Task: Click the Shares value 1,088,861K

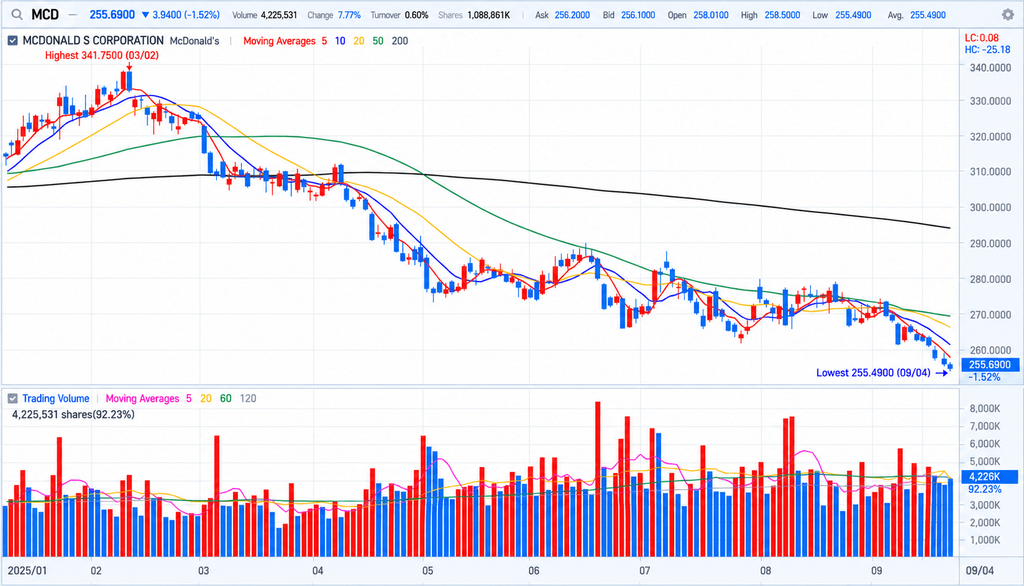Action: (x=488, y=14)
